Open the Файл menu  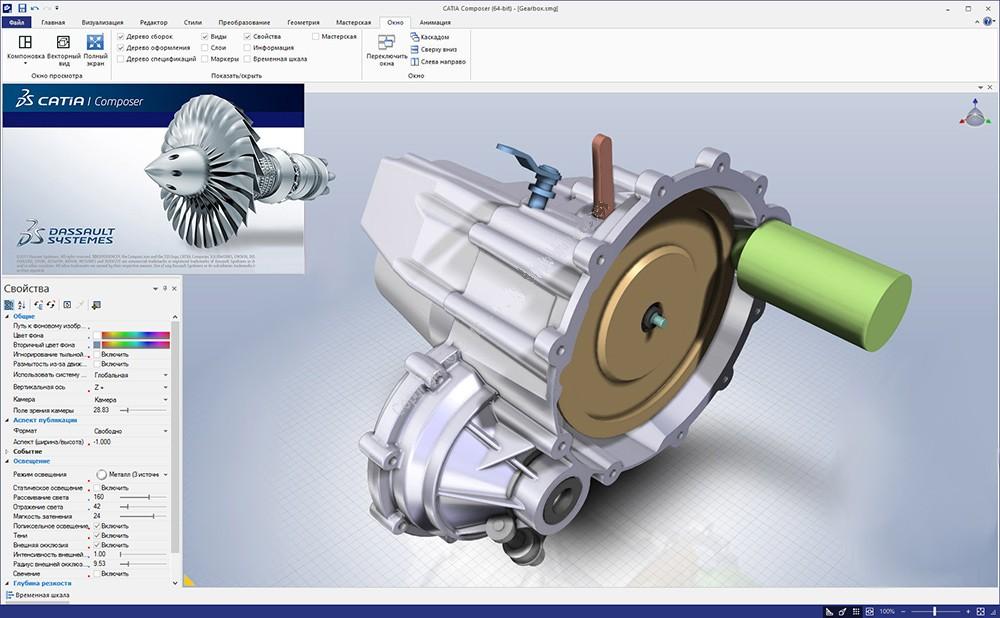(19, 21)
